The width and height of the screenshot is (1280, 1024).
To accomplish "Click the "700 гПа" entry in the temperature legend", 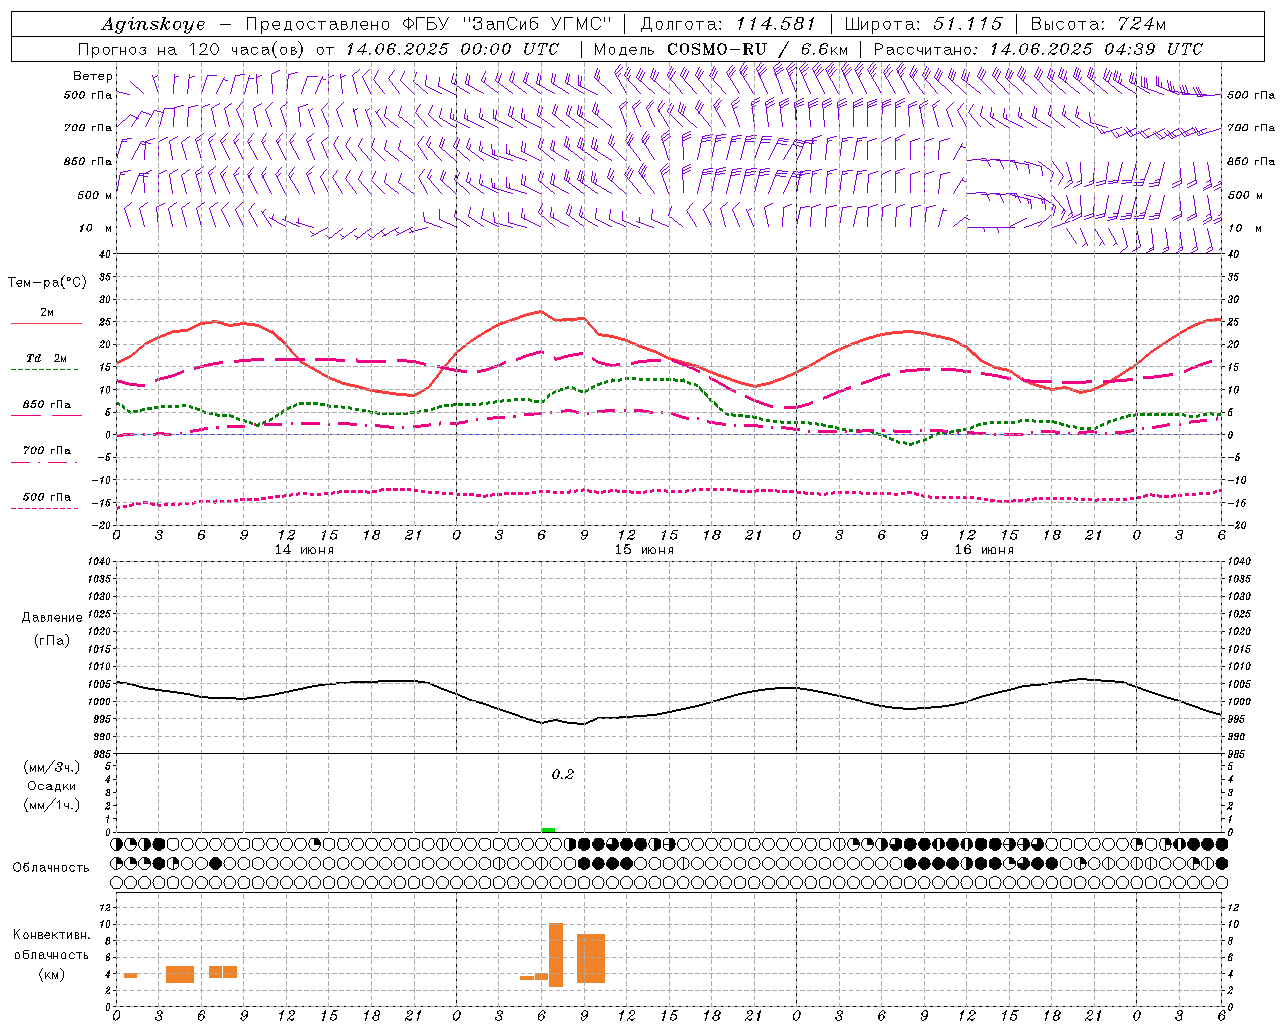I will 46,450.
